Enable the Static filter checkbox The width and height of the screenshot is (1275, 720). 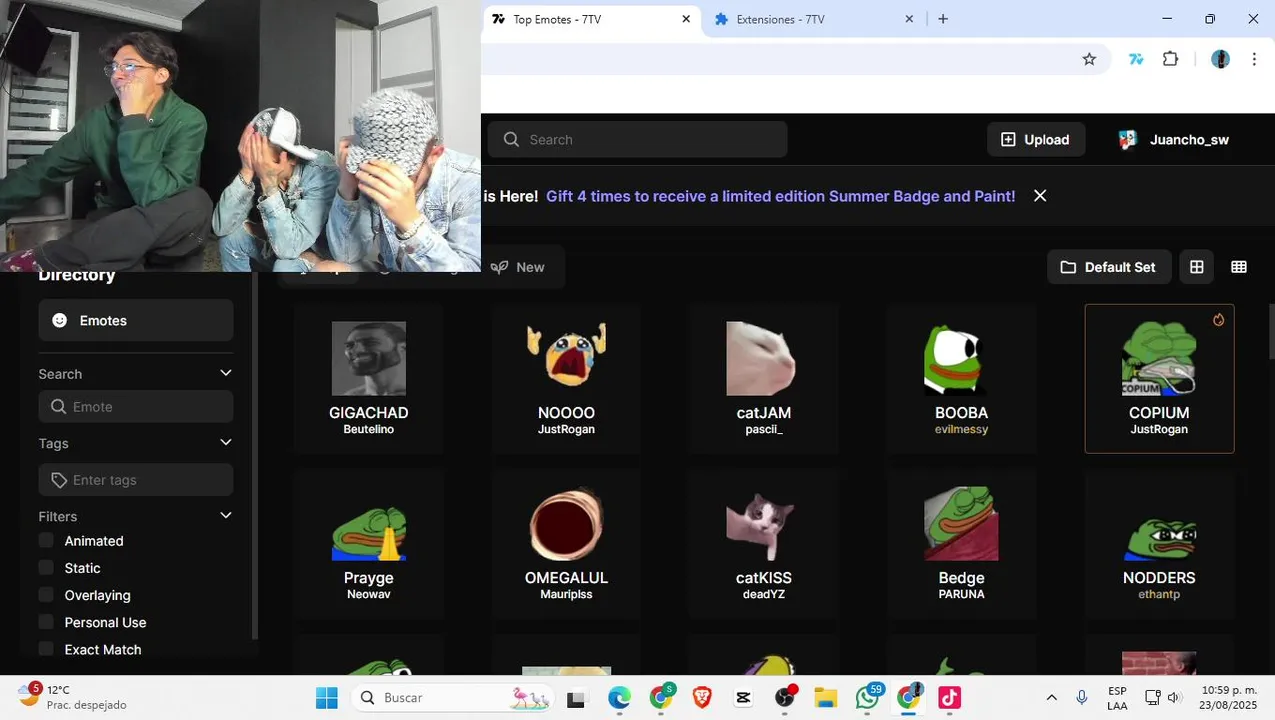[46, 568]
